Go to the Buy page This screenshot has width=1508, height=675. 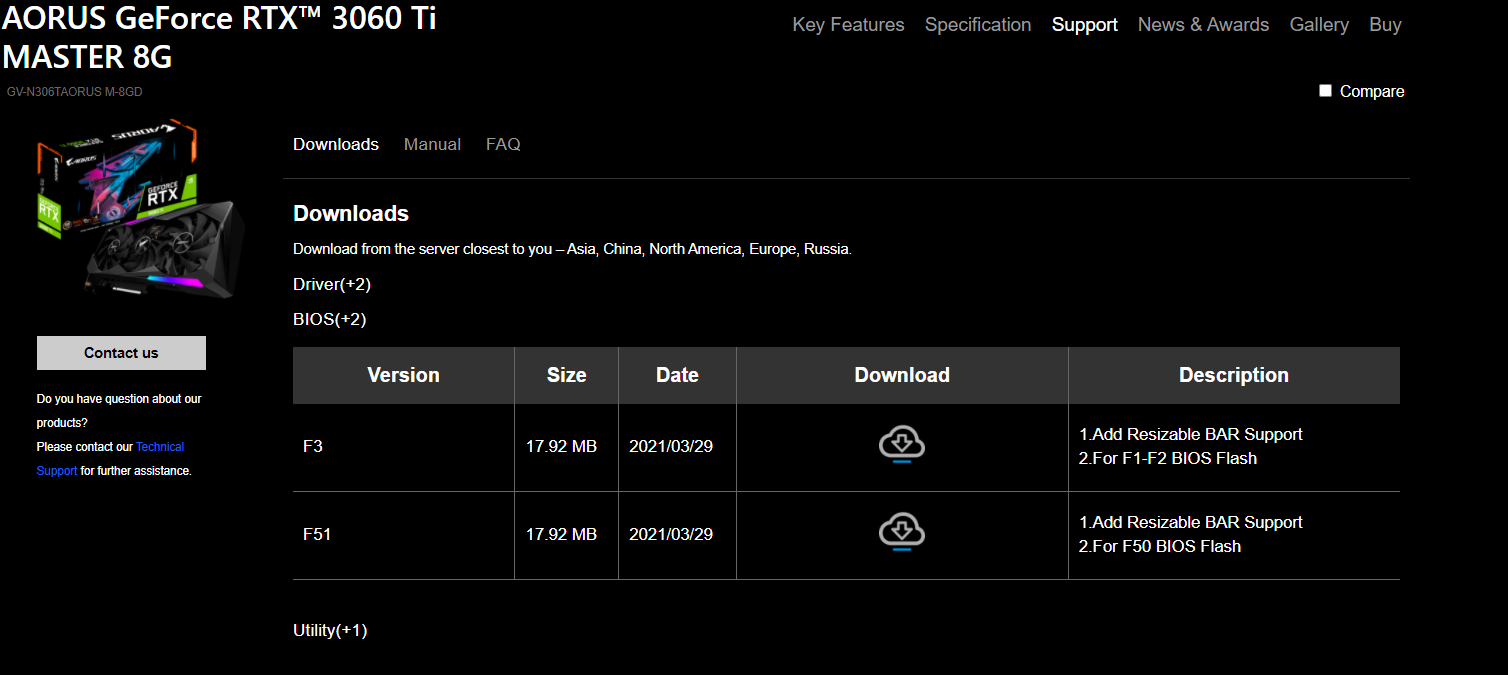pos(1385,25)
